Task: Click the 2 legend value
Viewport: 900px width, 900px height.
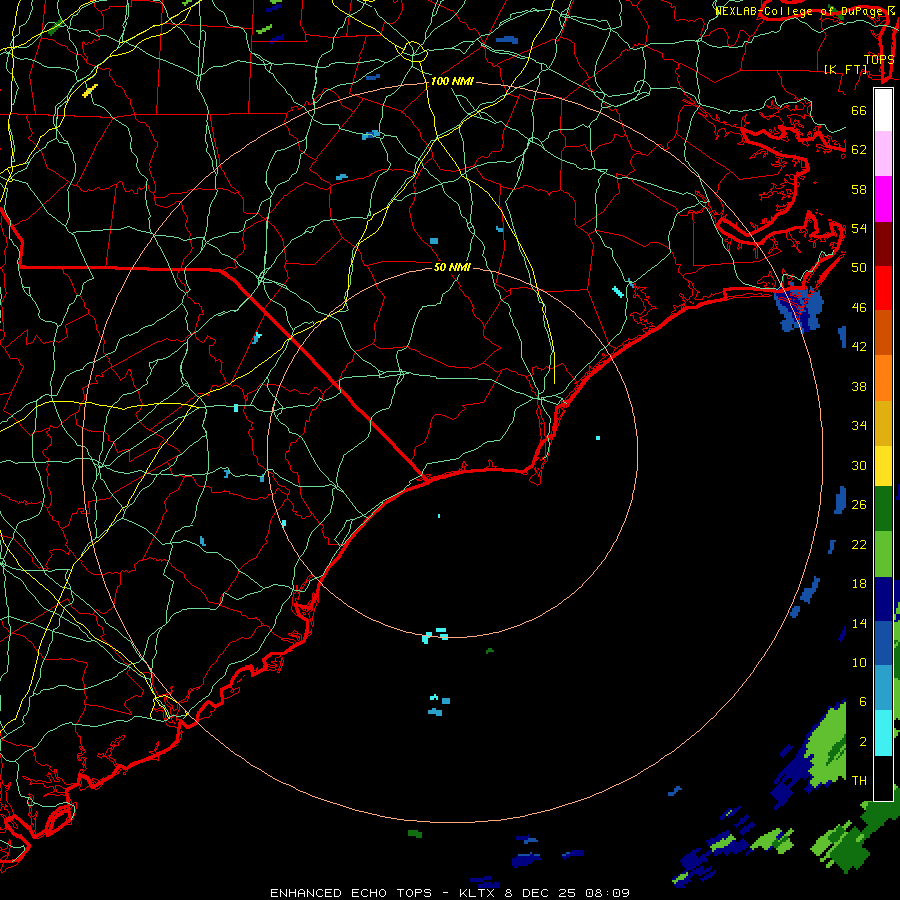Action: tap(863, 742)
